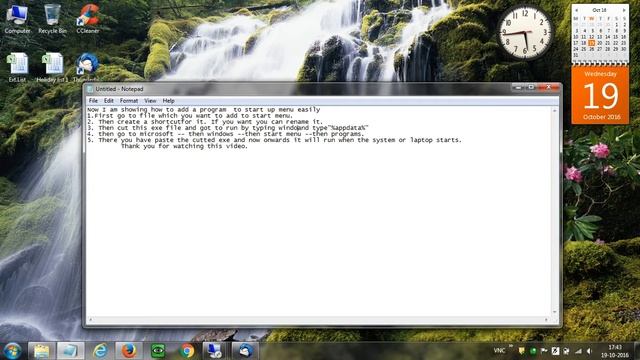Open Thunderbird from the taskbar
640x360 pixels.
point(245,351)
